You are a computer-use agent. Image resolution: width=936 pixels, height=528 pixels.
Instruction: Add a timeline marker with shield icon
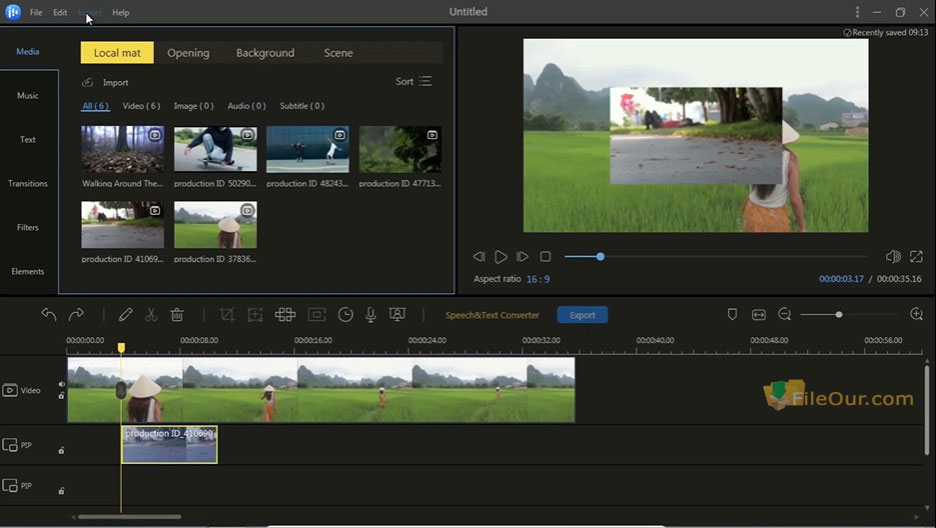click(732, 314)
